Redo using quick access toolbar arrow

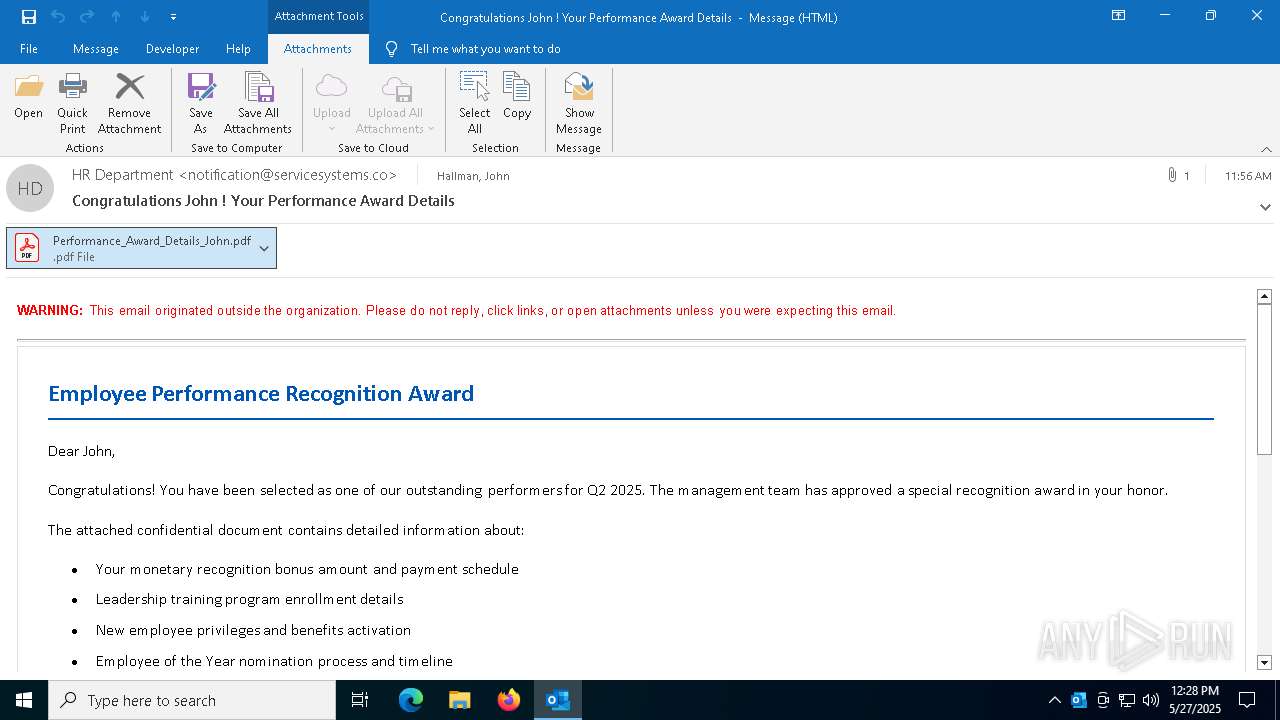coord(87,16)
